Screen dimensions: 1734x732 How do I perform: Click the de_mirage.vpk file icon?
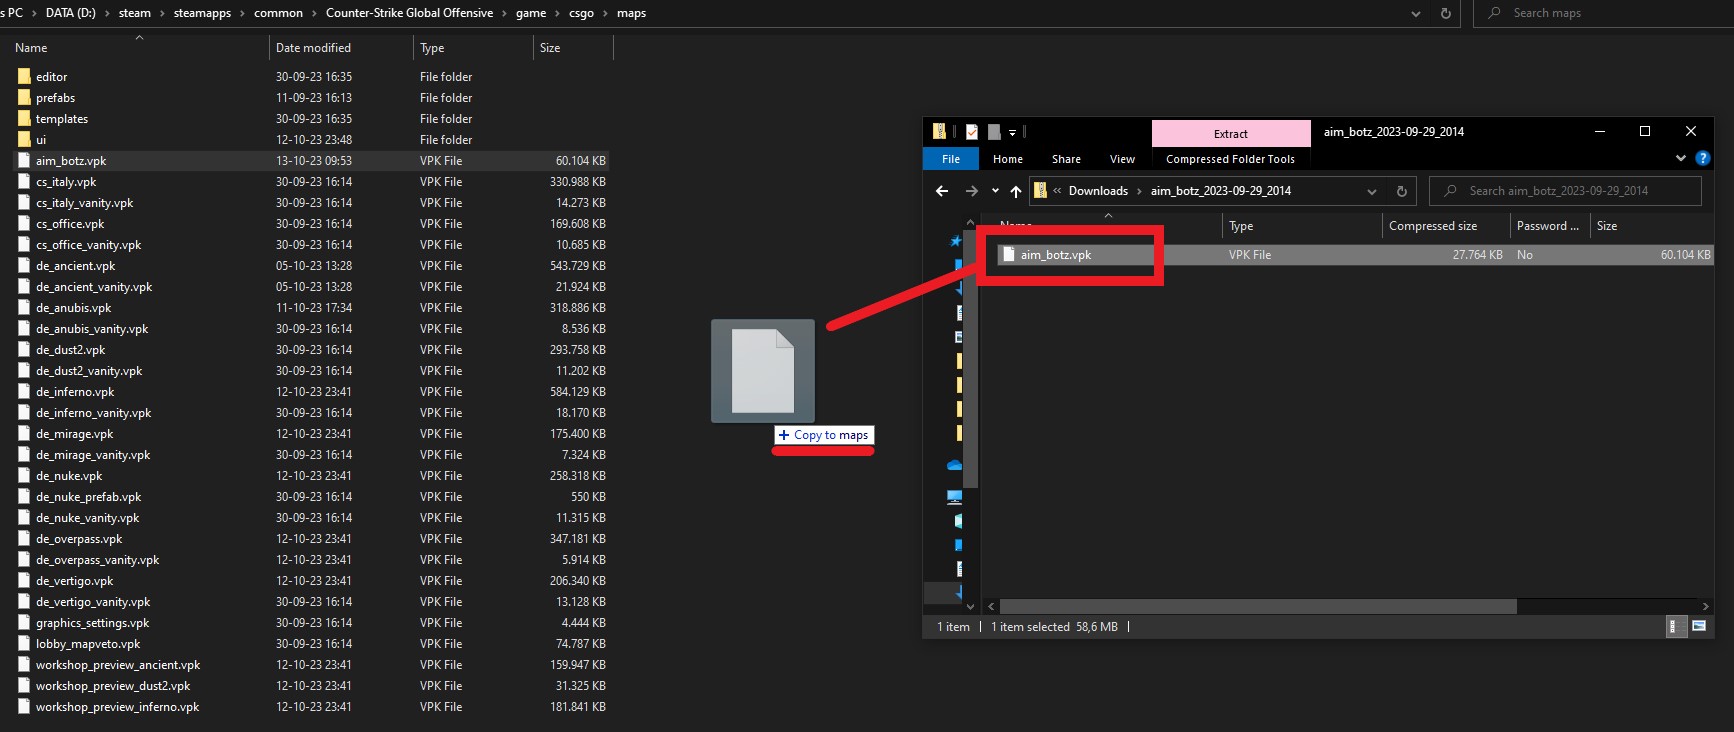[x=25, y=434]
